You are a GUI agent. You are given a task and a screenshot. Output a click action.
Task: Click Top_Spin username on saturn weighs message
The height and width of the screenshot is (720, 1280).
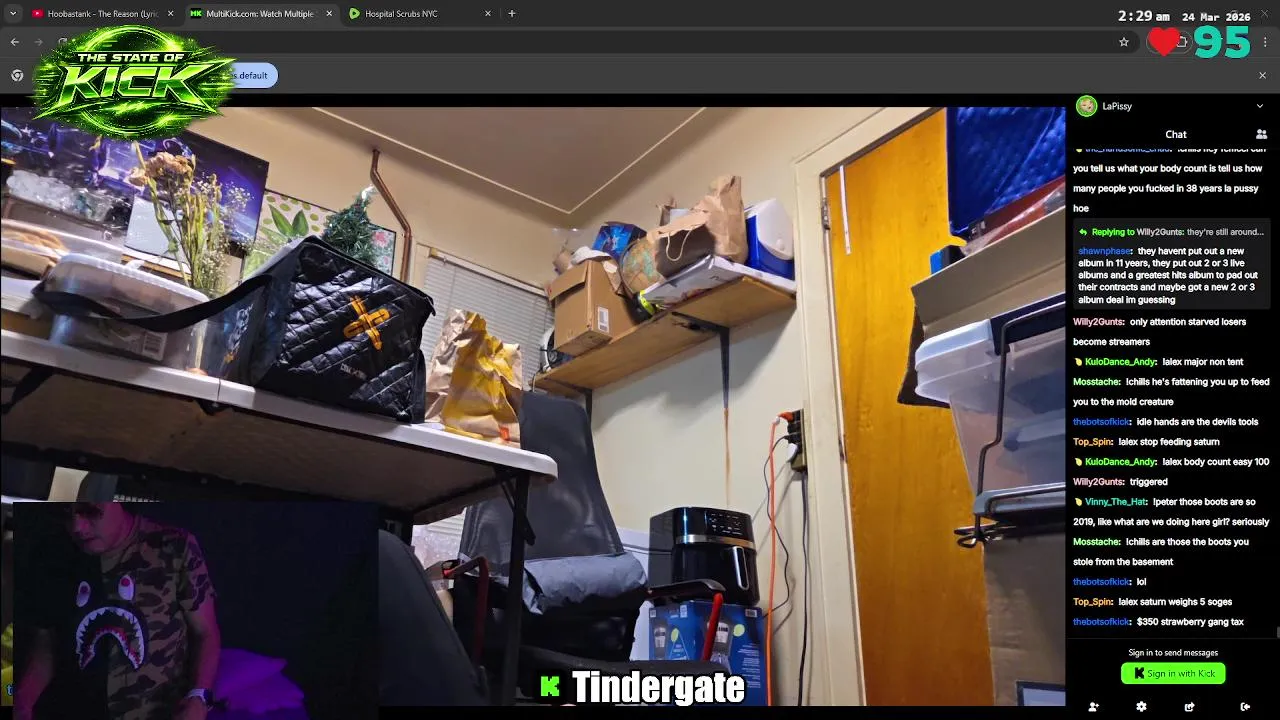[x=1093, y=602]
